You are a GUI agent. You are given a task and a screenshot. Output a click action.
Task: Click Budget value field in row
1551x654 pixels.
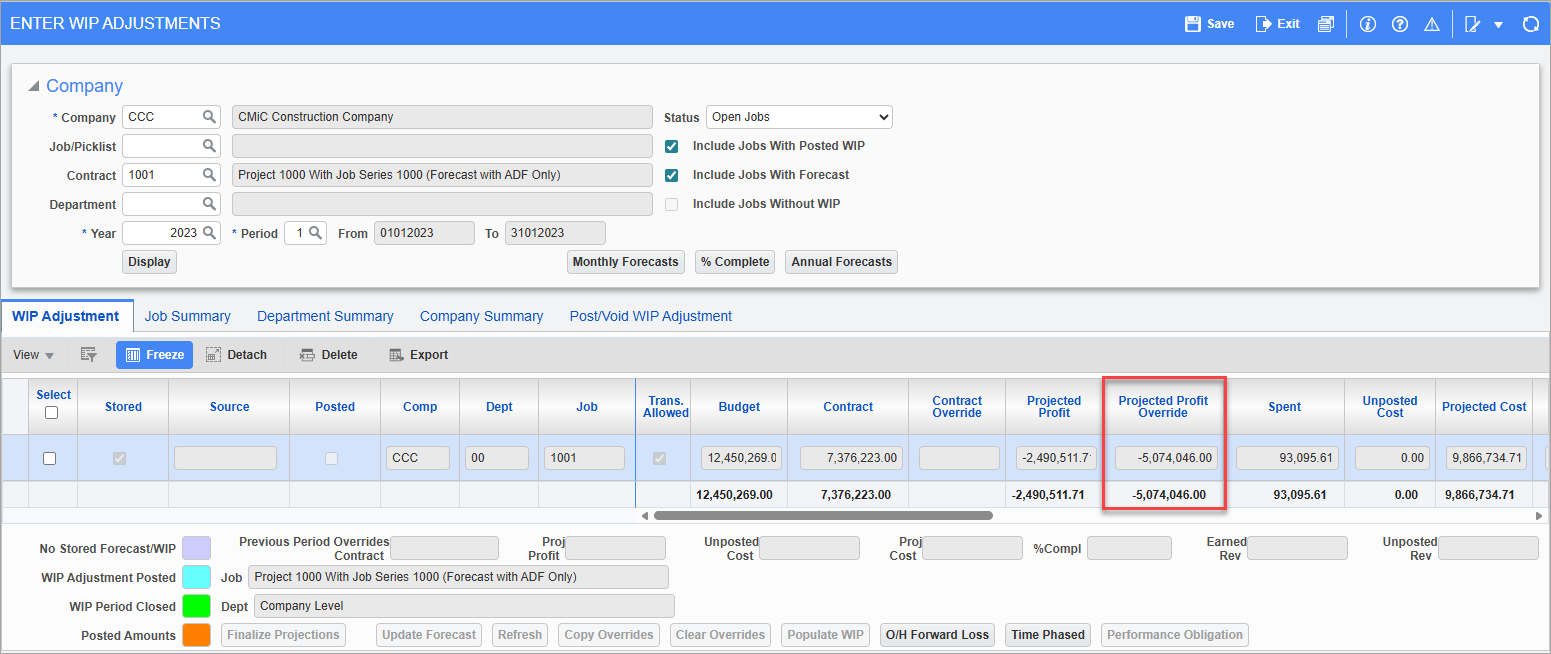[741, 458]
